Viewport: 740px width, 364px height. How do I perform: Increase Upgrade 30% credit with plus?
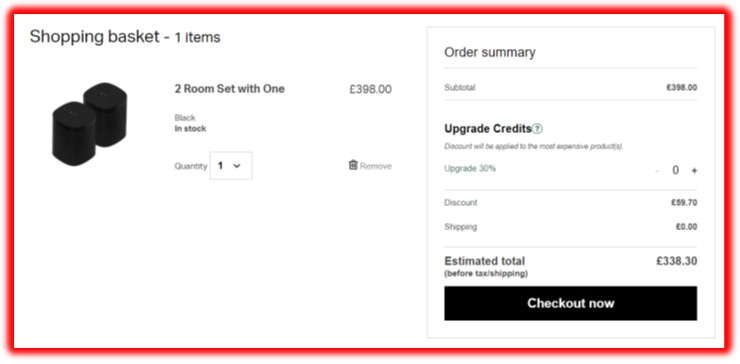tap(694, 170)
